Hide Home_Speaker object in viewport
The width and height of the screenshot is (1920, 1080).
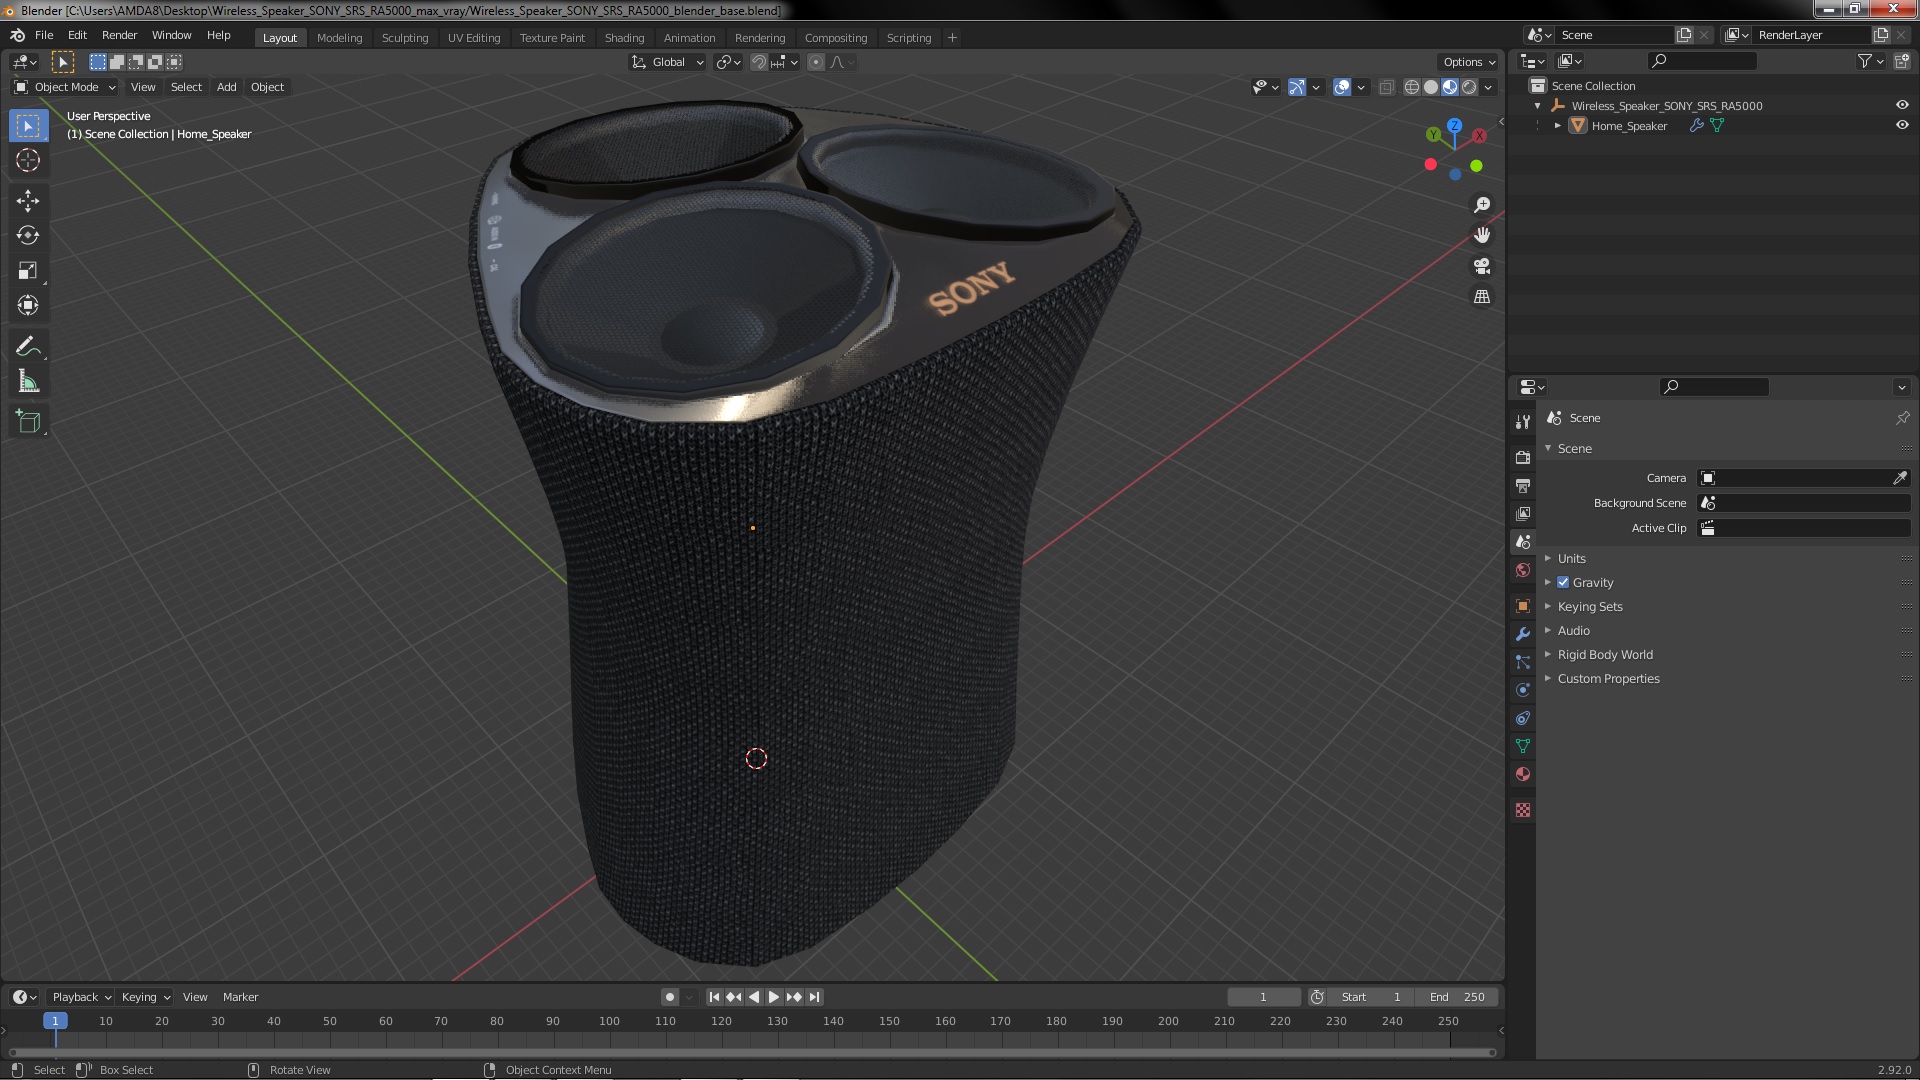coord(1902,125)
